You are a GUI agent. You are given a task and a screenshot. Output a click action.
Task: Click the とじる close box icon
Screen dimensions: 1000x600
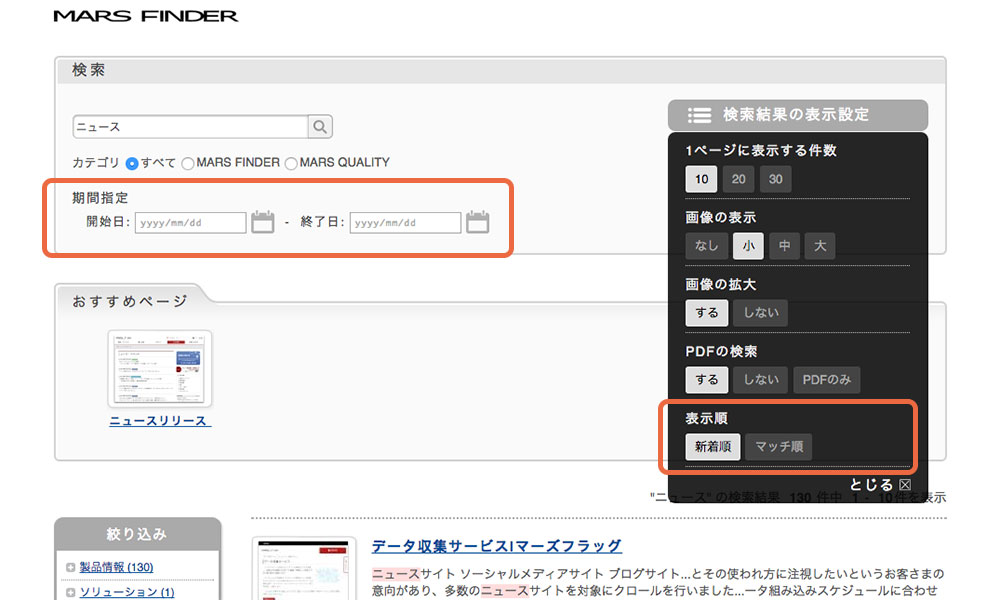(905, 485)
